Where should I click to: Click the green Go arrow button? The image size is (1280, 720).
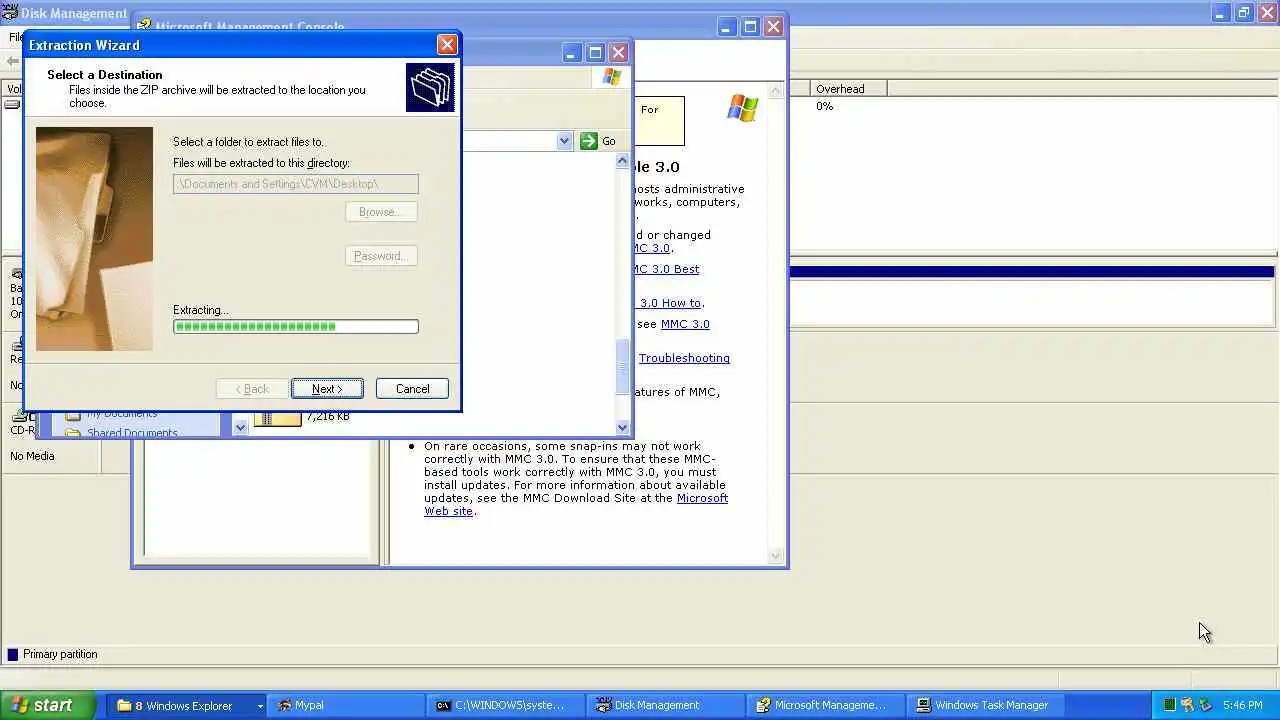point(589,141)
